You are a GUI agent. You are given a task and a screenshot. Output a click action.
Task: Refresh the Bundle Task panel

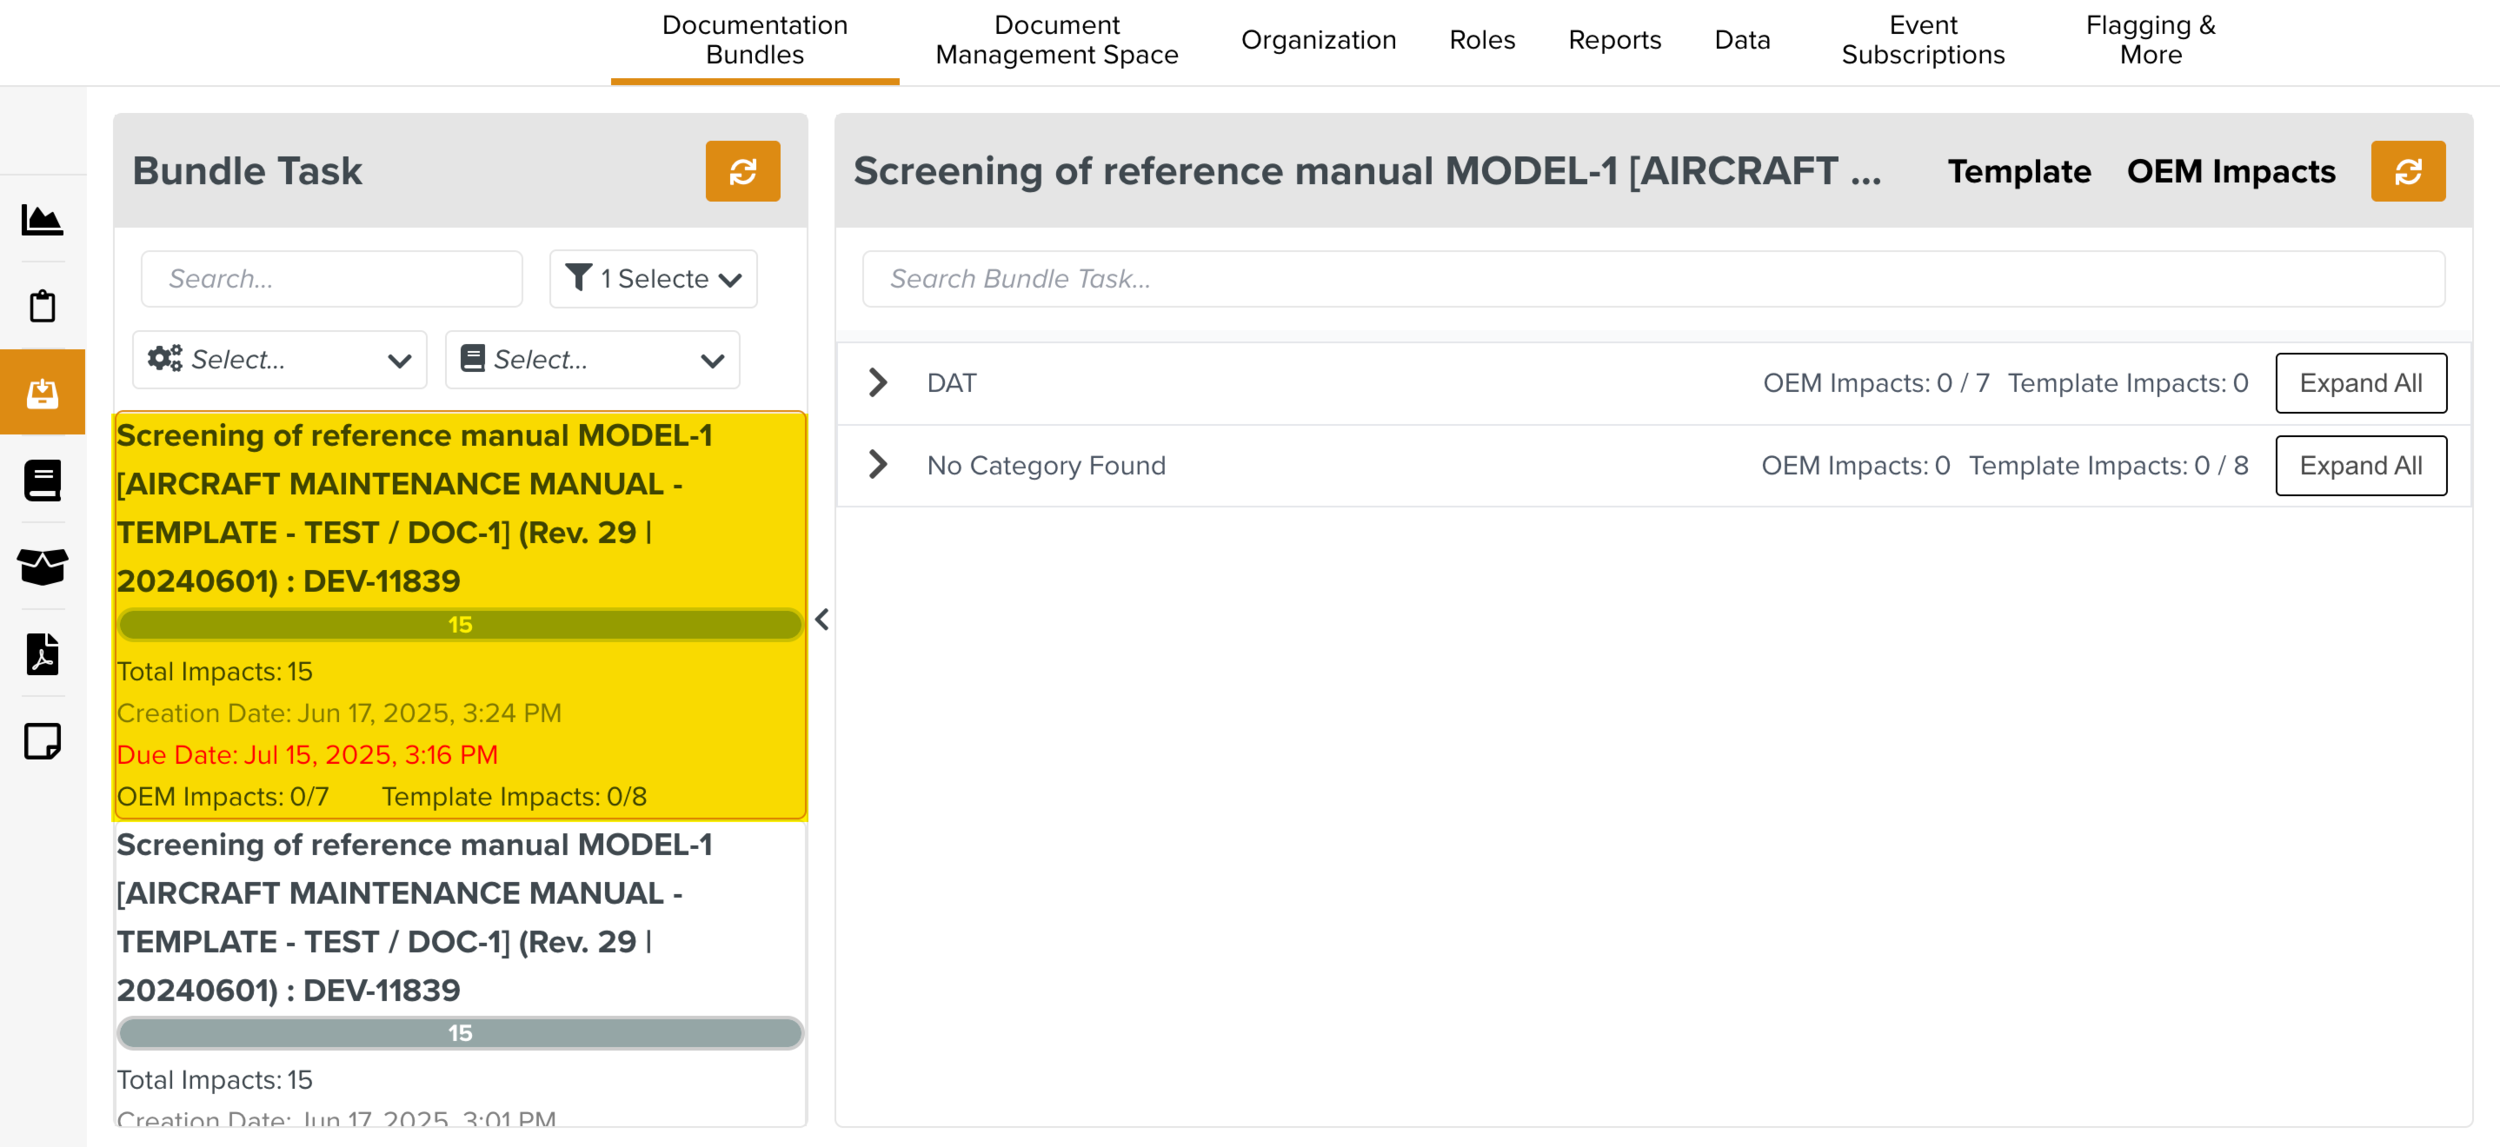click(x=742, y=171)
